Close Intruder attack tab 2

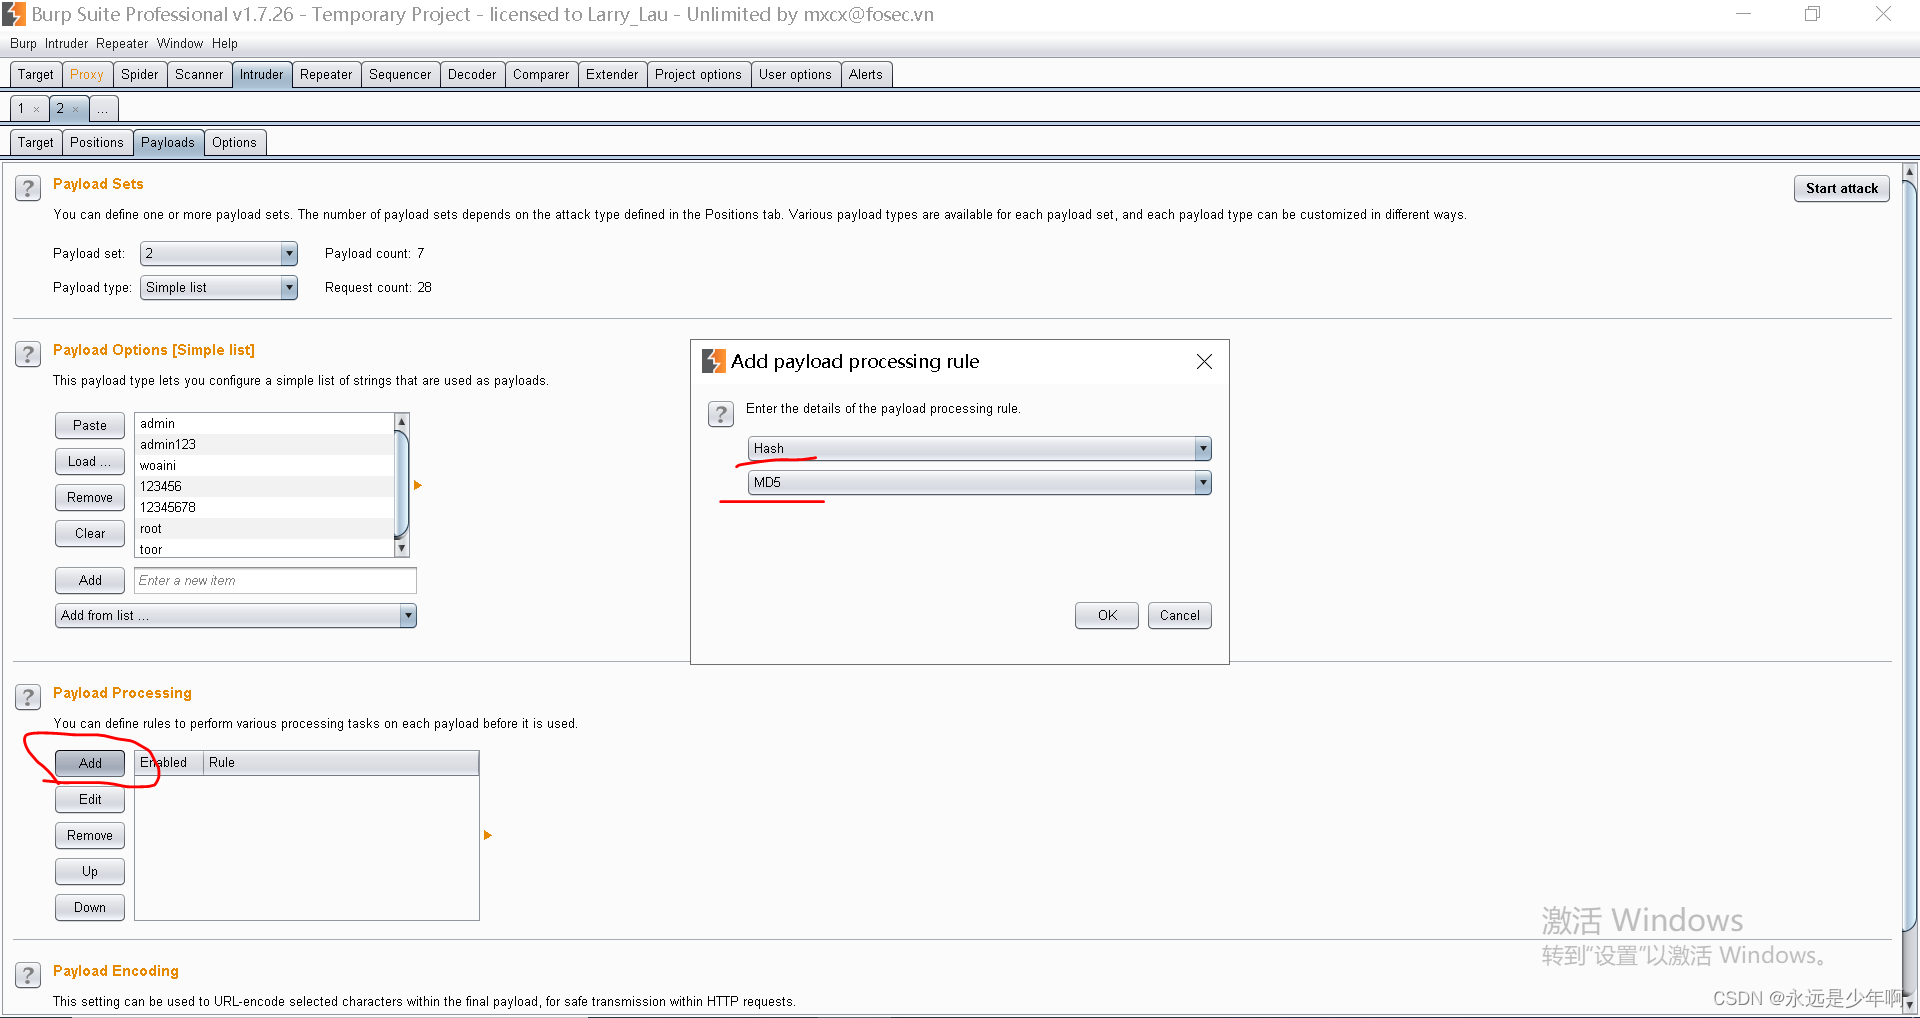pyautogui.click(x=75, y=109)
